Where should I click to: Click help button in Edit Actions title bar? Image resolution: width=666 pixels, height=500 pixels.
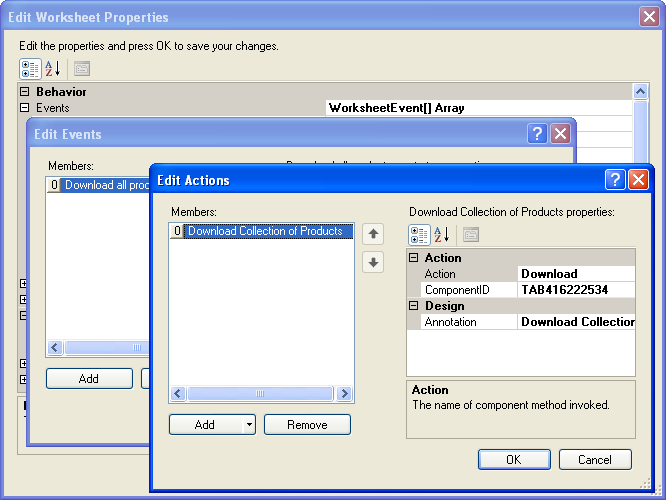tap(615, 180)
